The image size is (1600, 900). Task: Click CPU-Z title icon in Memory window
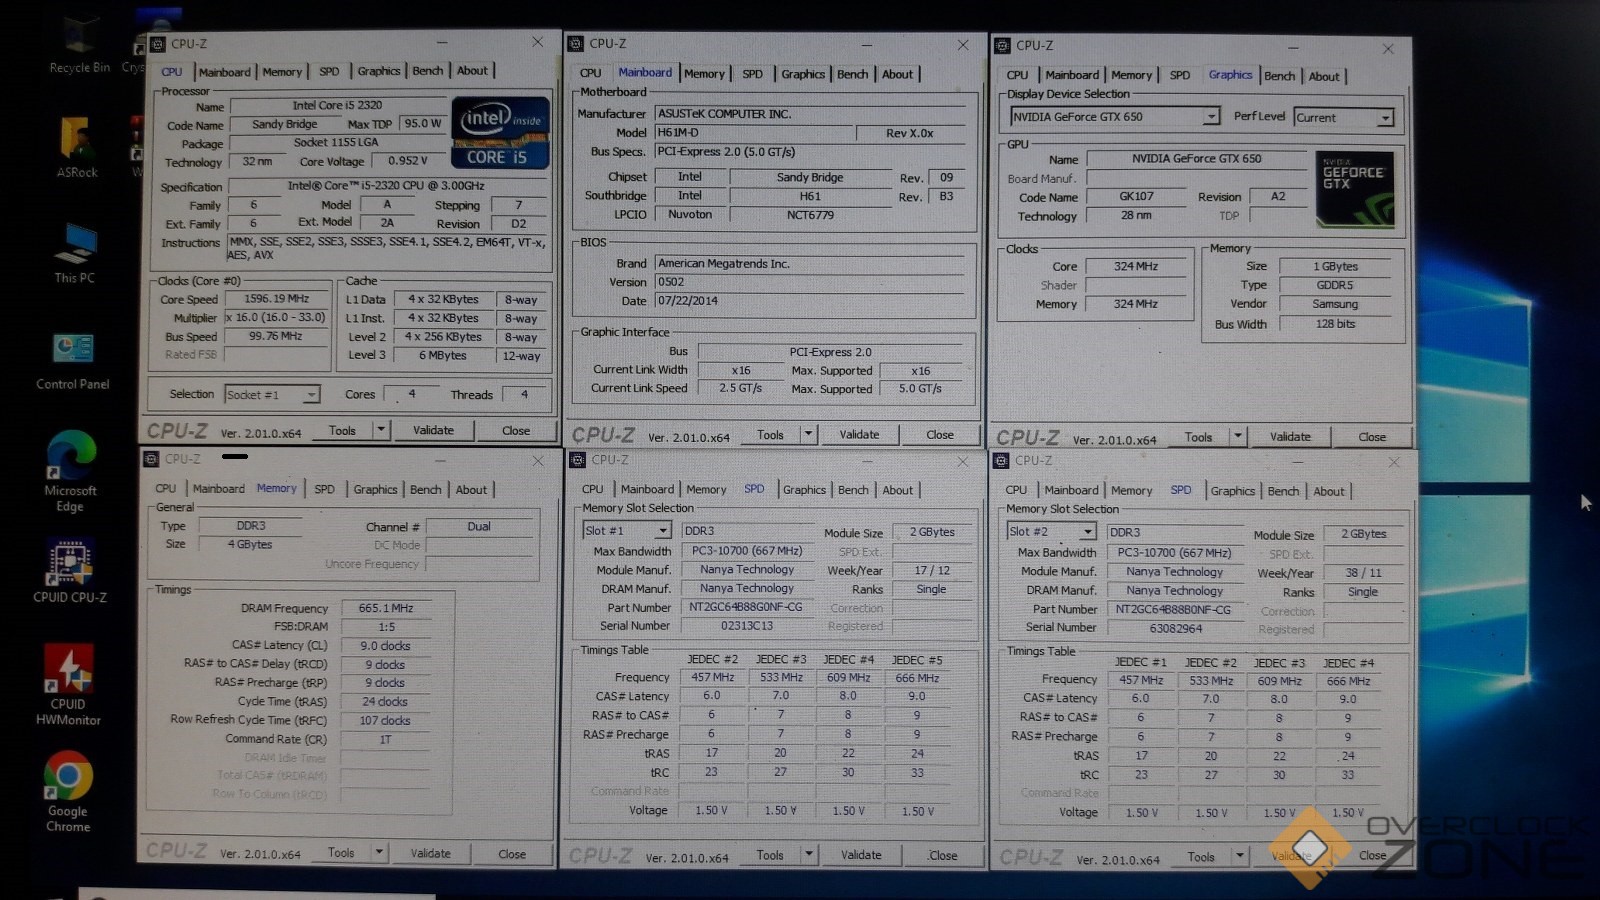pos(151,459)
